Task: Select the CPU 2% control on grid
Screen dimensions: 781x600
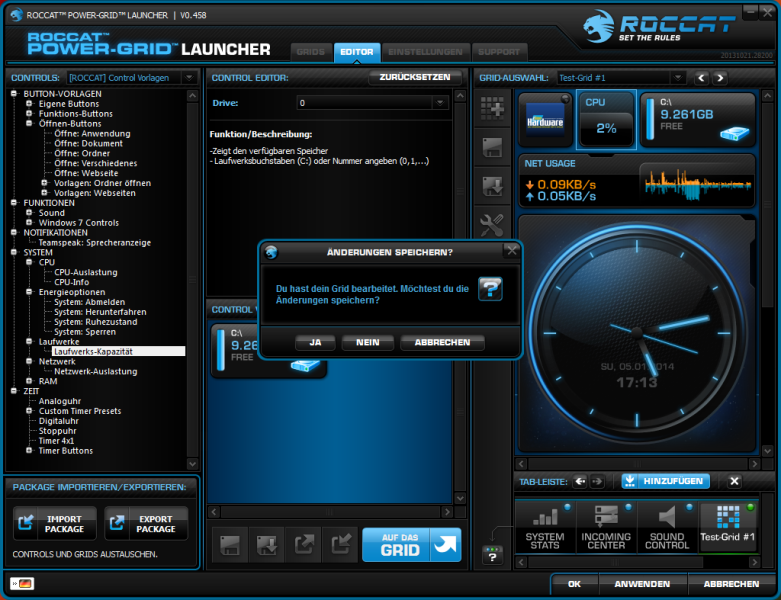Action: pos(606,120)
